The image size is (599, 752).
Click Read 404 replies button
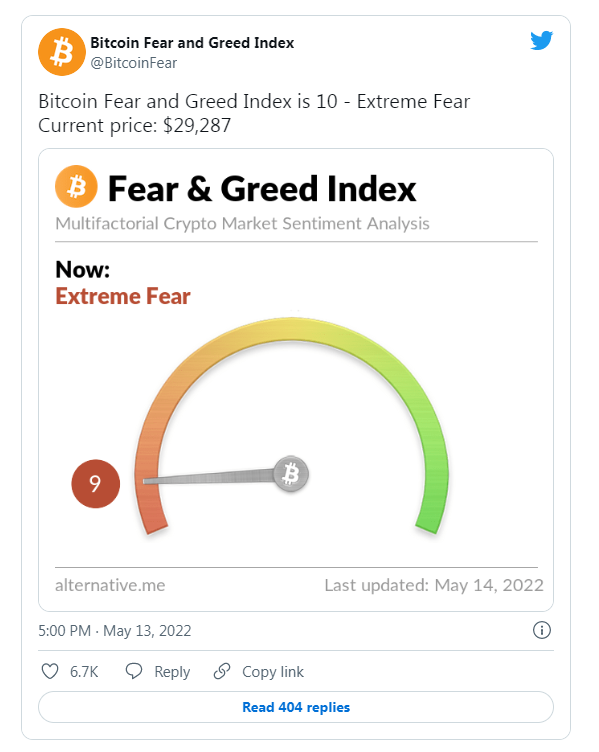point(296,707)
